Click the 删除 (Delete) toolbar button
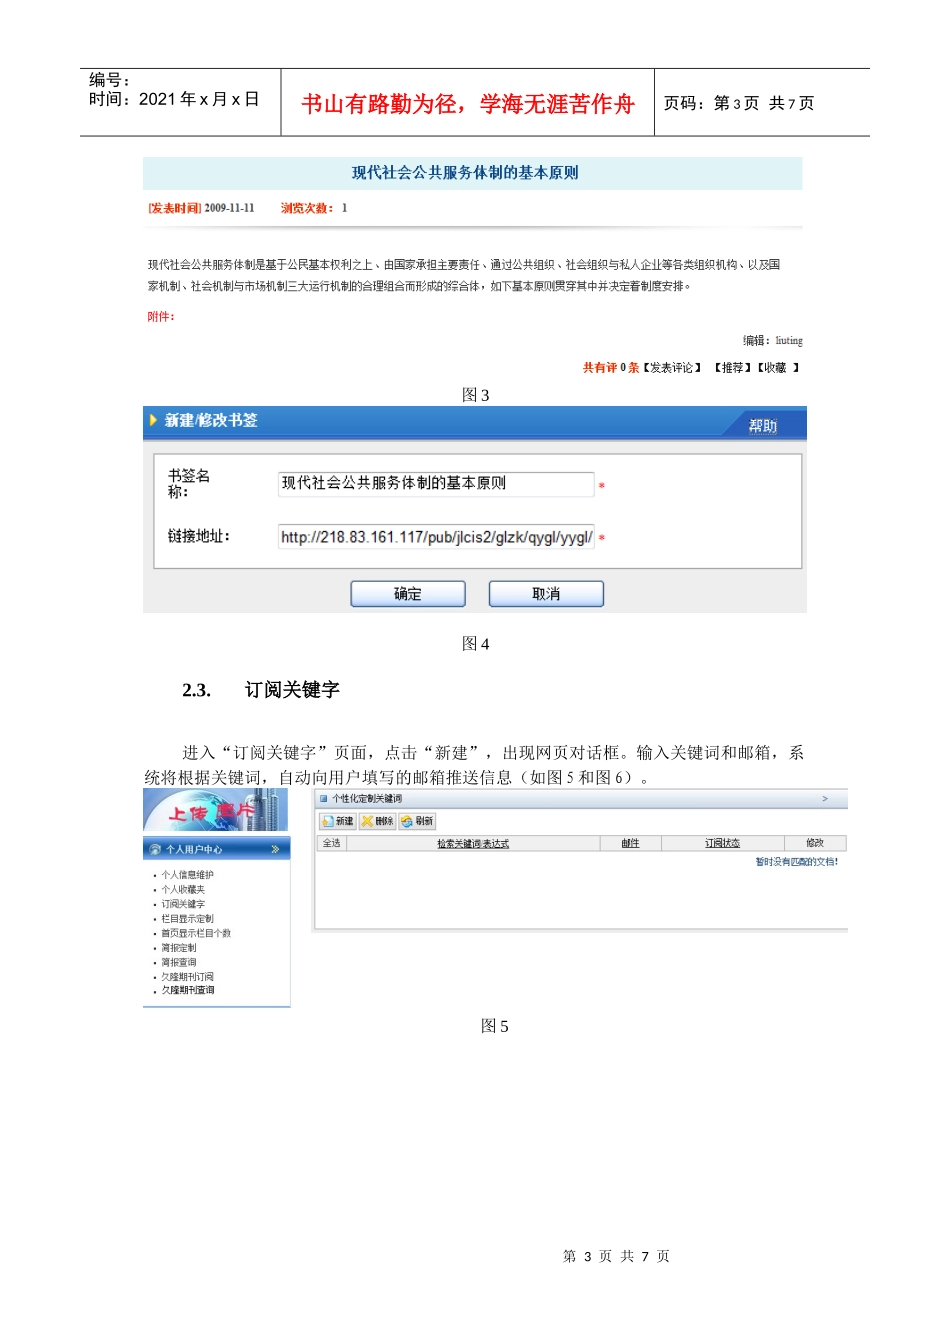Screen dimensions: 950x1344 [377, 821]
